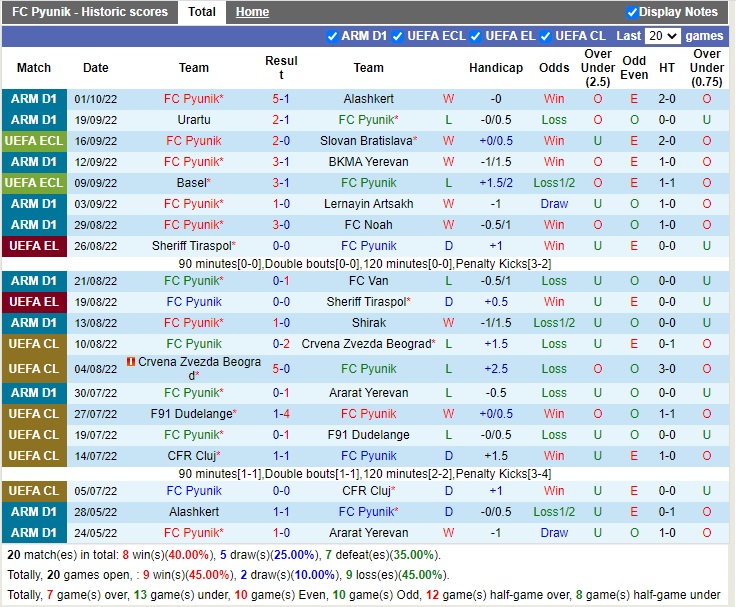Toggle the UEFA EL filter checkbox
Screen dimensions: 736x607
pyautogui.click(x=476, y=36)
